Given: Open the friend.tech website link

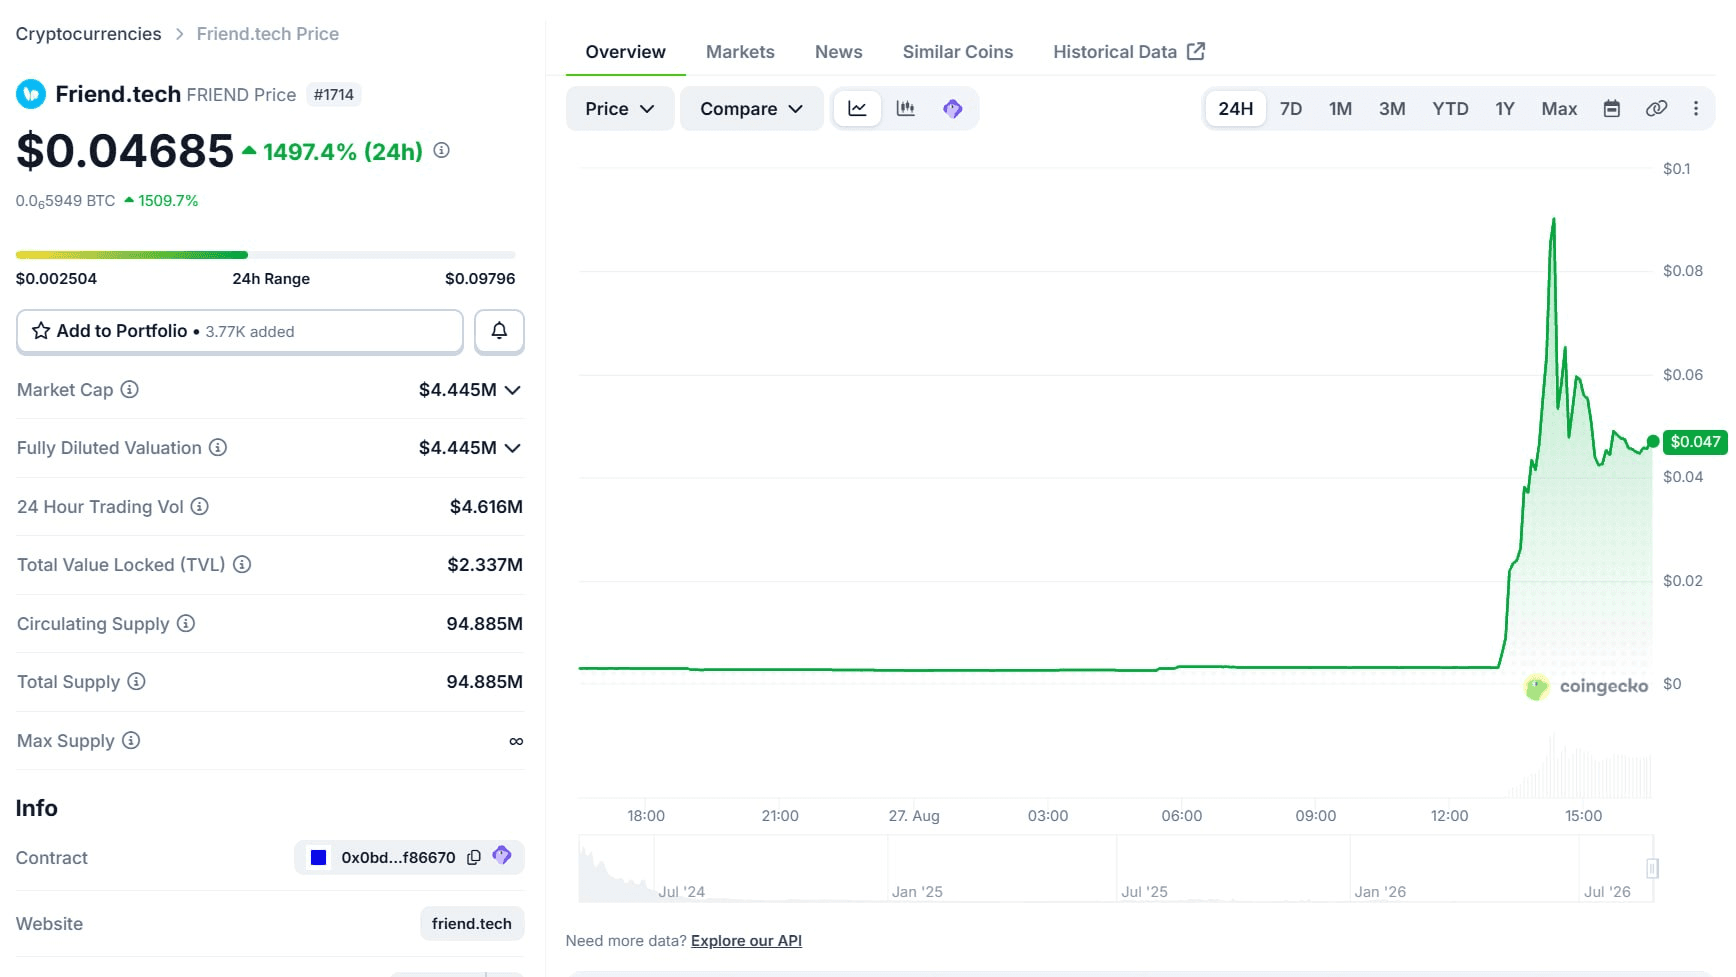Looking at the screenshot, I should 472,923.
